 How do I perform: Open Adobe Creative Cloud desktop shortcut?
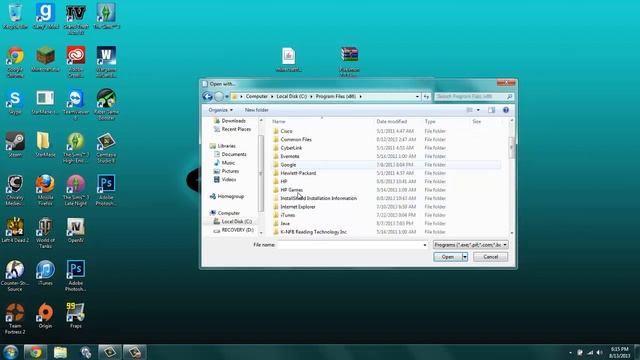click(76, 62)
